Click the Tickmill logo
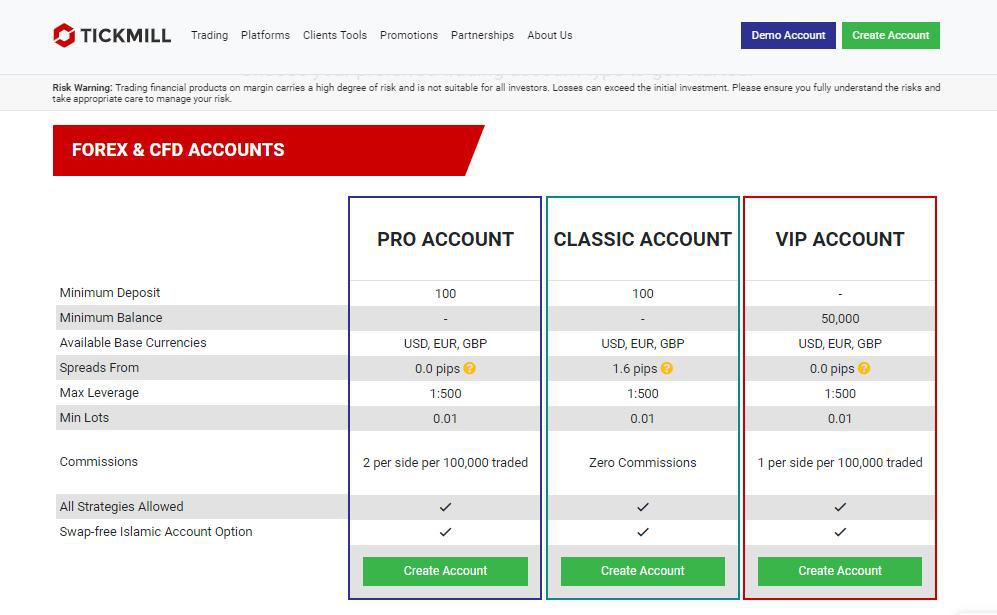Screen dimensions: 997x615 pyautogui.click(x=112, y=35)
